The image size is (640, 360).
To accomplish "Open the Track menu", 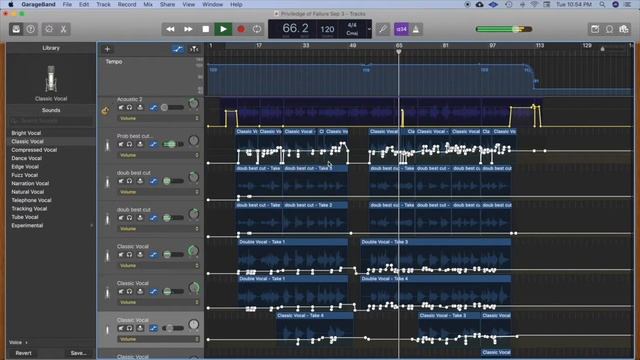I will (x=103, y=4).
